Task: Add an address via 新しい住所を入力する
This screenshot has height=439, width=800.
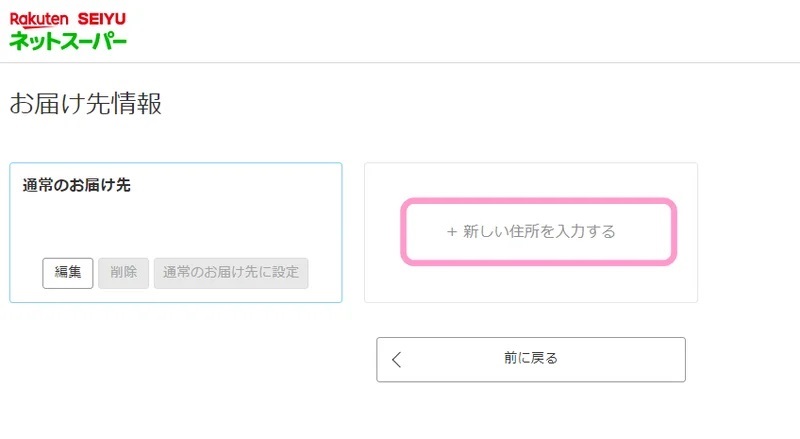Action: pyautogui.click(x=539, y=232)
